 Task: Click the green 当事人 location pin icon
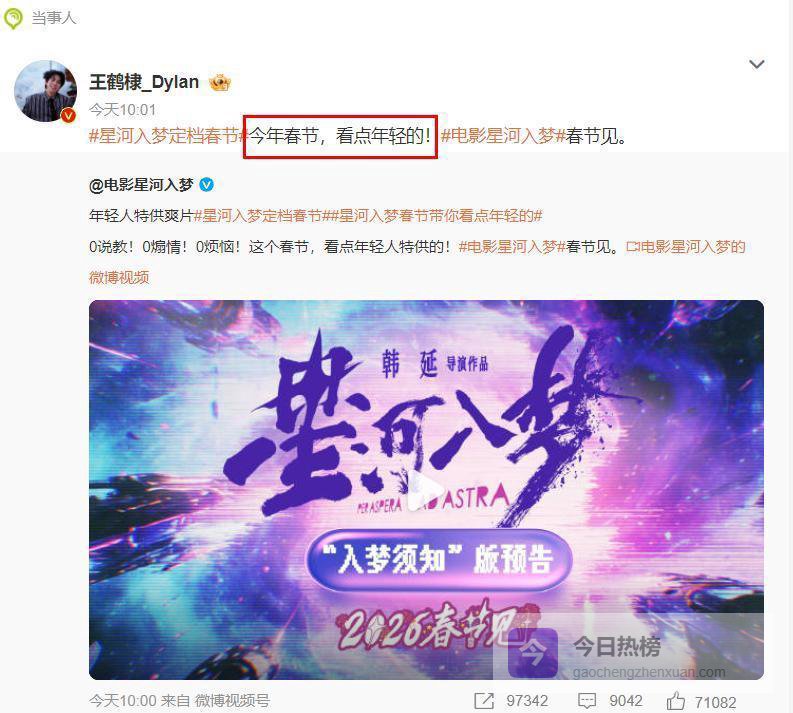[x=13, y=19]
